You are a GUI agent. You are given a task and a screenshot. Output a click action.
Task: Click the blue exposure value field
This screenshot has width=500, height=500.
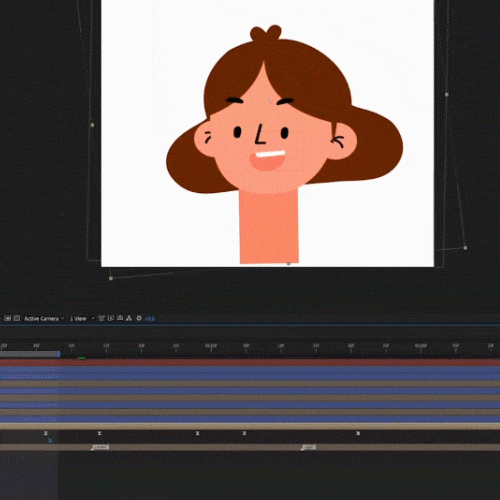(x=150, y=319)
